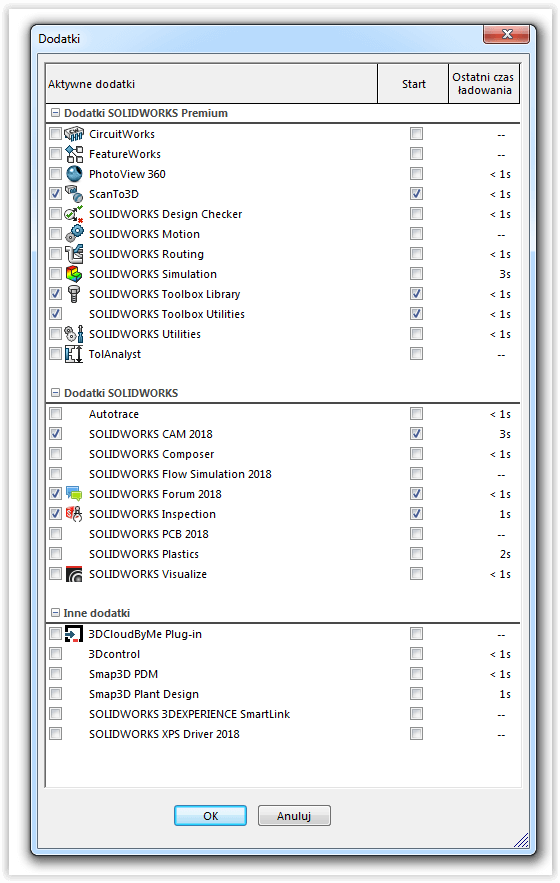
Task: Click the Start column header
Action: (x=413, y=84)
